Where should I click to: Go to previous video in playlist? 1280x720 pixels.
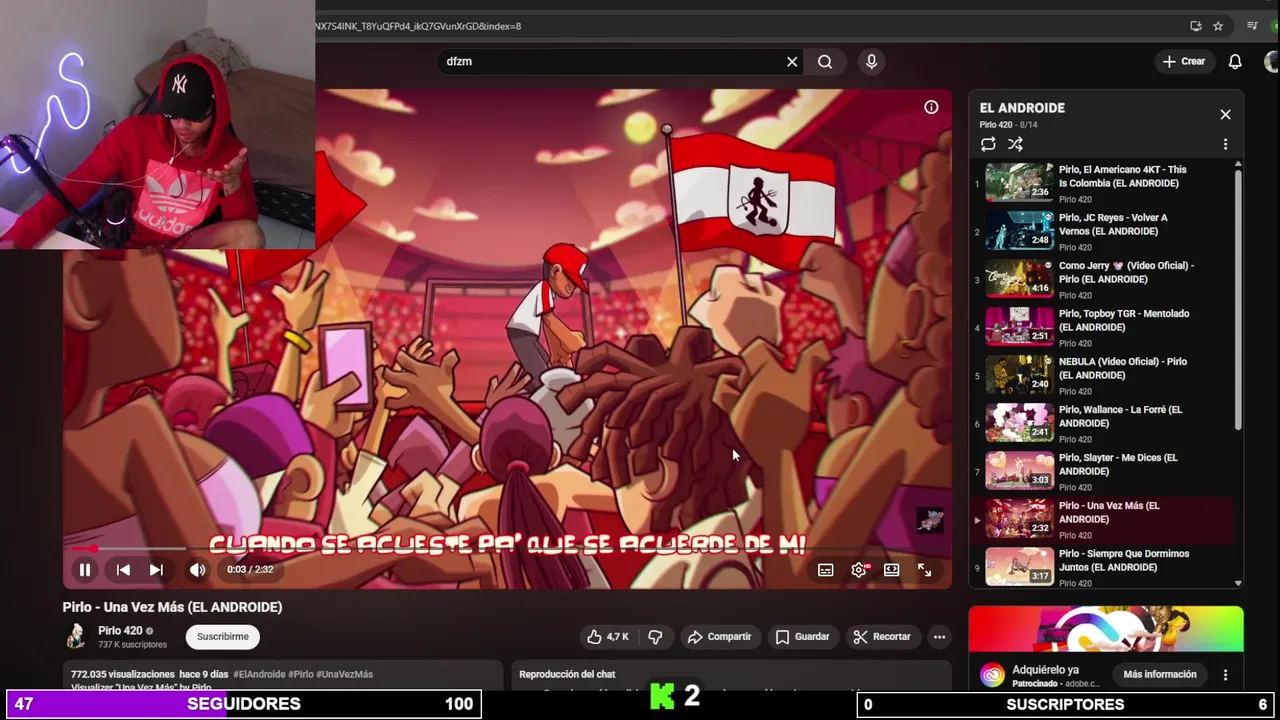[123, 570]
